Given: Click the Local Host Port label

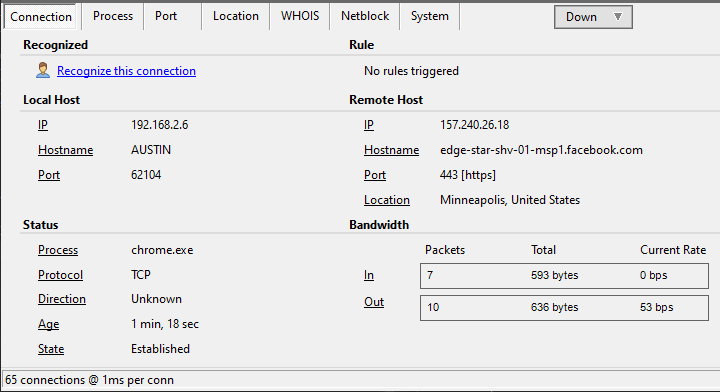Looking at the screenshot, I should (x=49, y=175).
